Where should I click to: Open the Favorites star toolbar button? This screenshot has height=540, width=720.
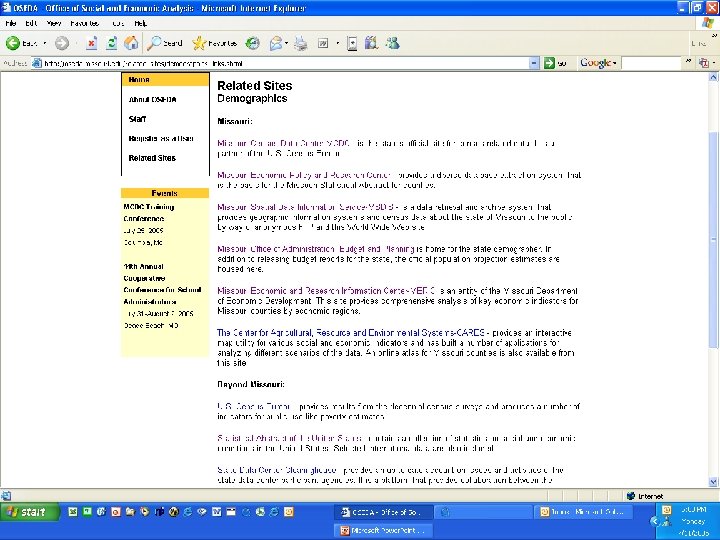coord(214,43)
